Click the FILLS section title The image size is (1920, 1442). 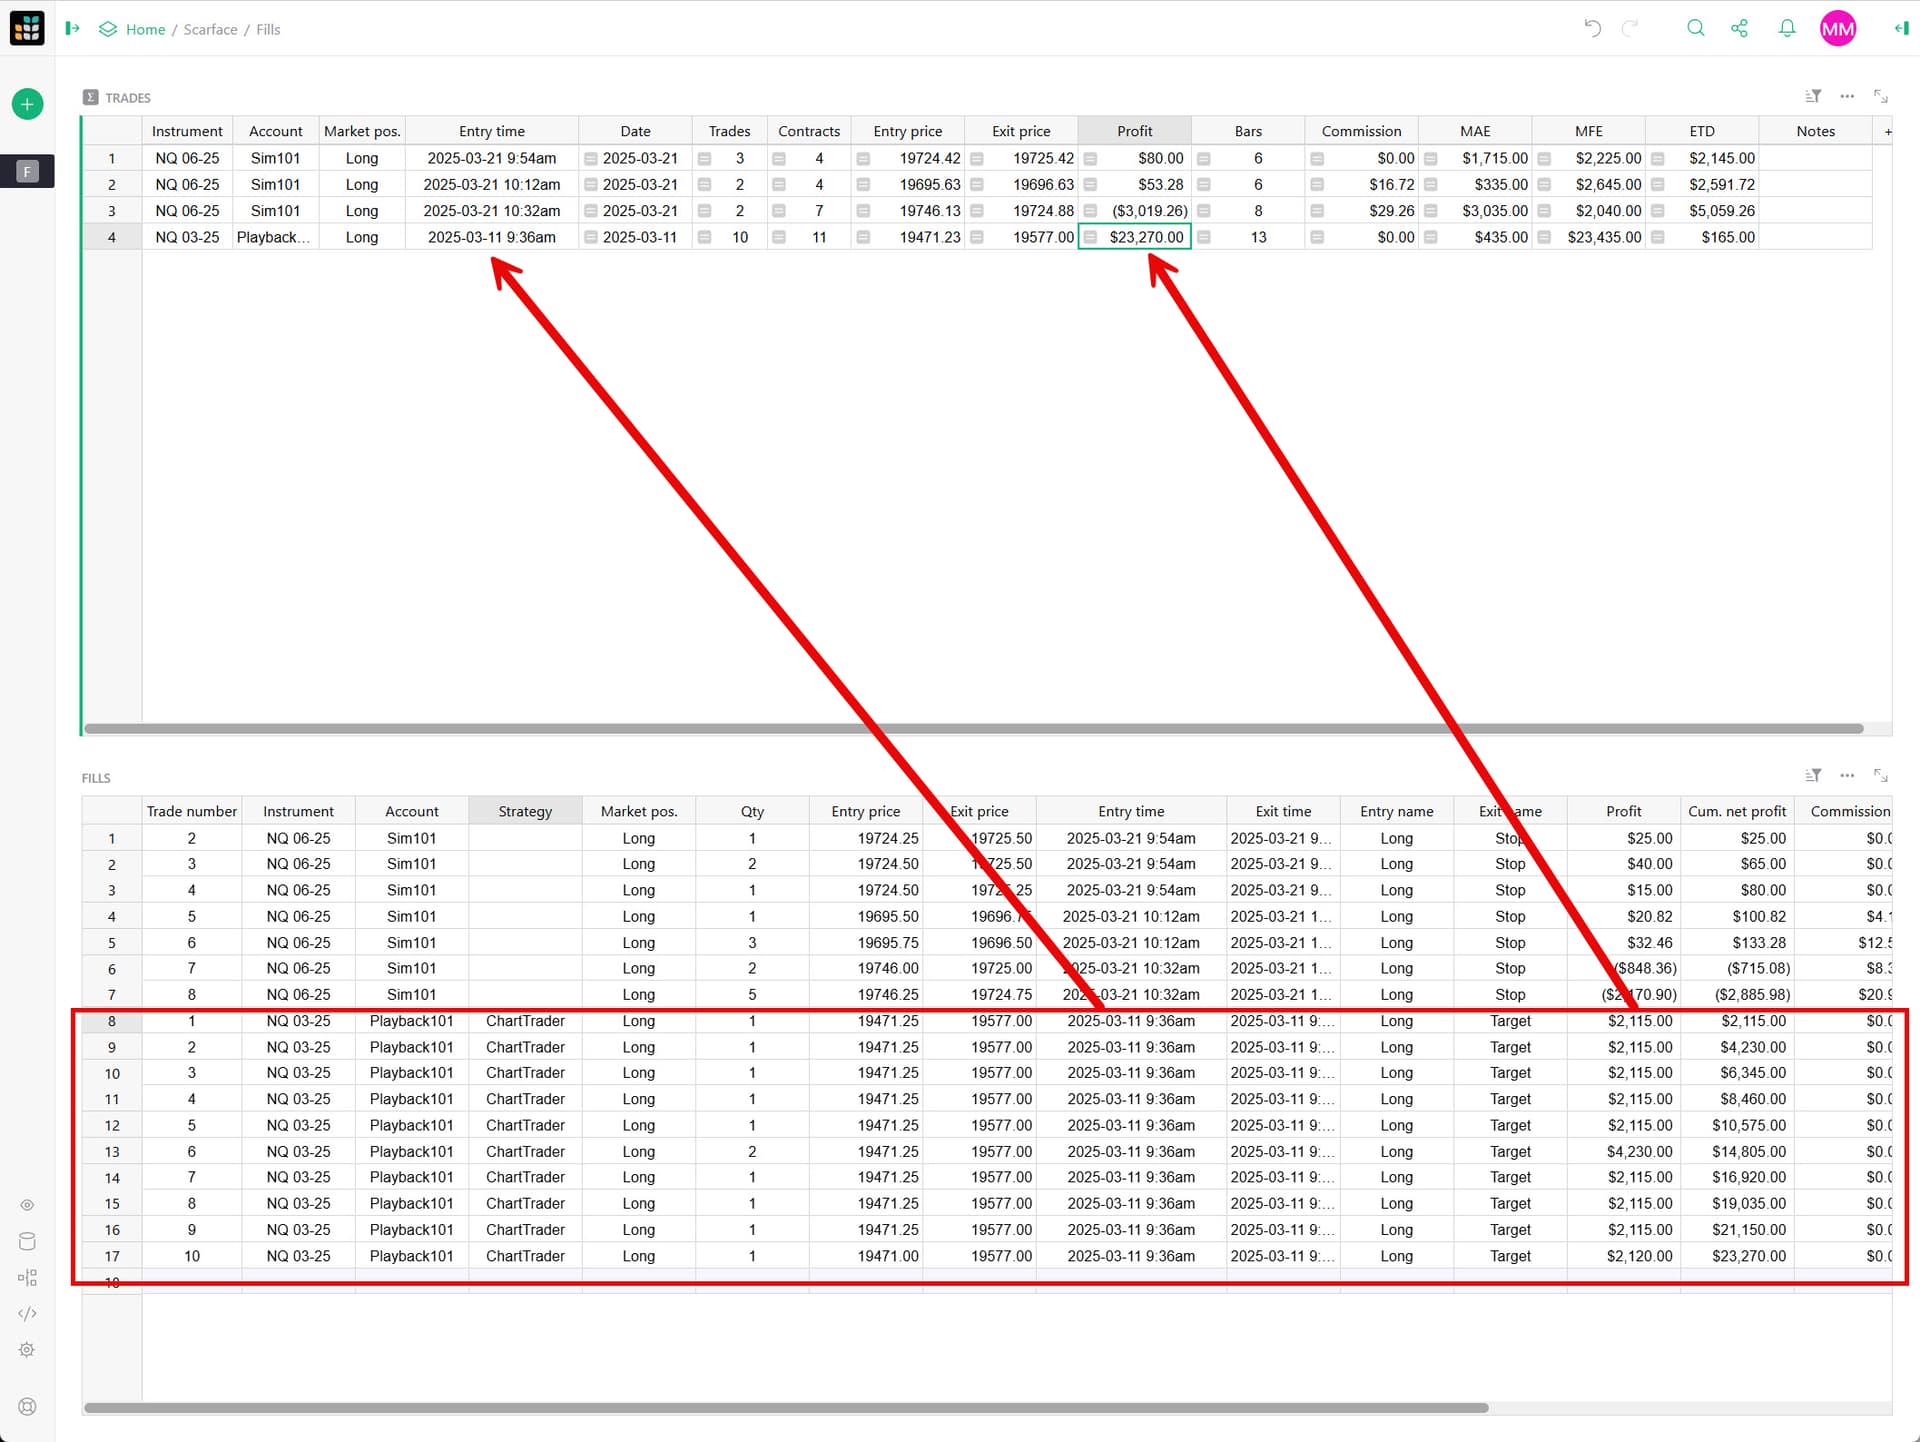coord(96,778)
